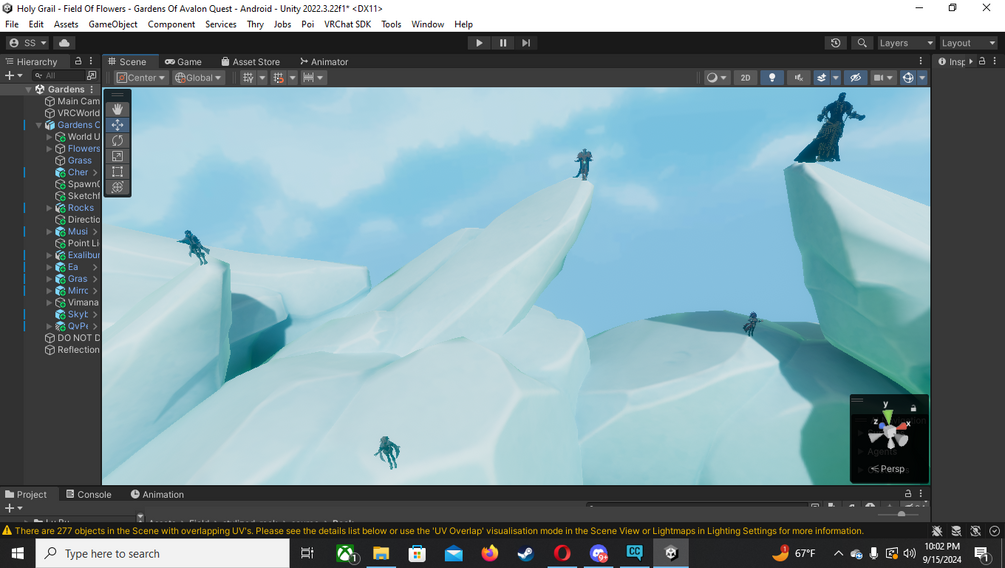Click the Hierarchy search-by-type icon

(x=92, y=76)
